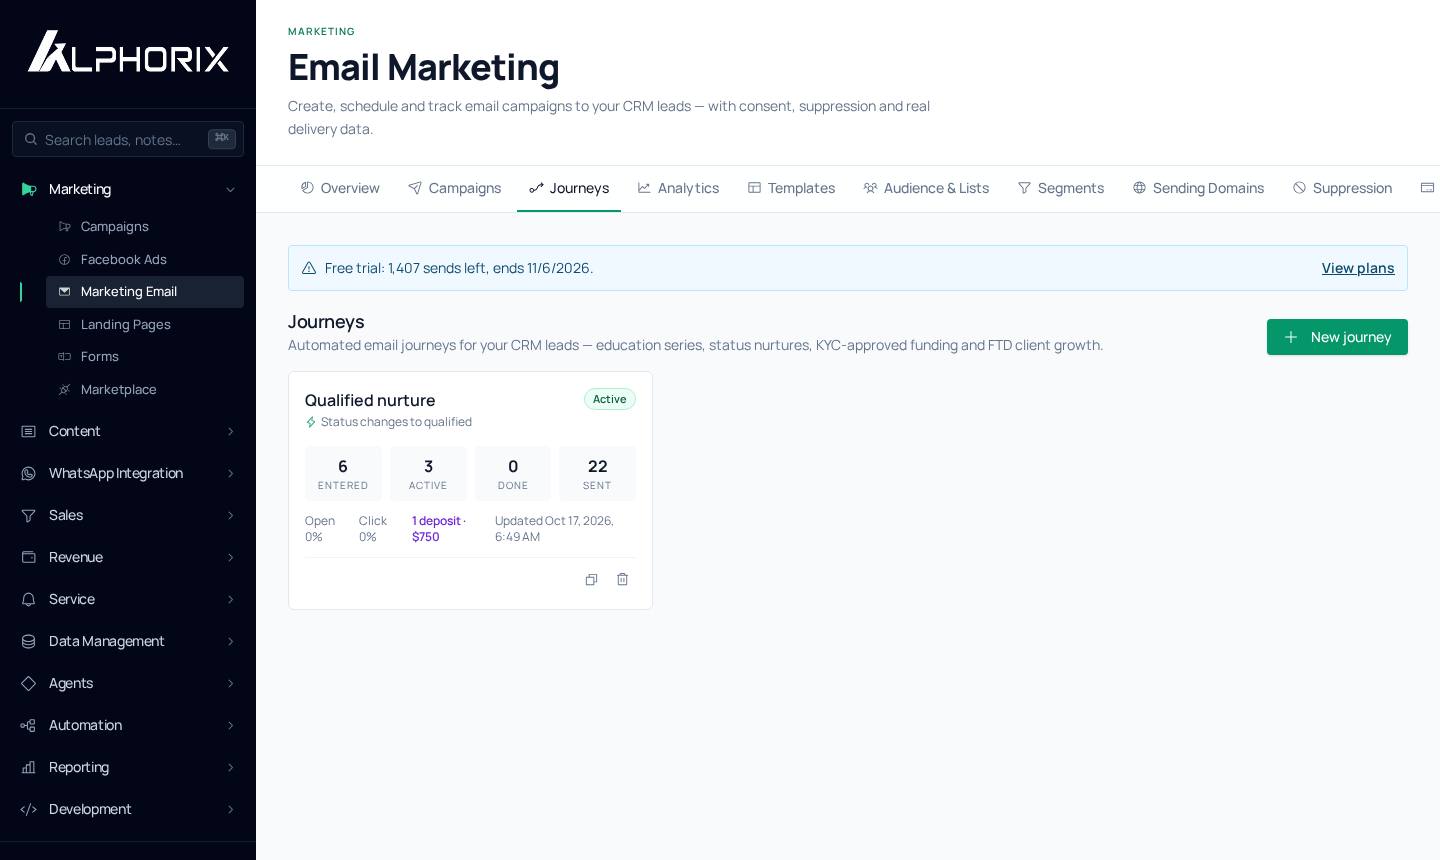Screen dimensions: 1440x860
Task: Click the Data Management database icon
Action: click(x=29, y=641)
